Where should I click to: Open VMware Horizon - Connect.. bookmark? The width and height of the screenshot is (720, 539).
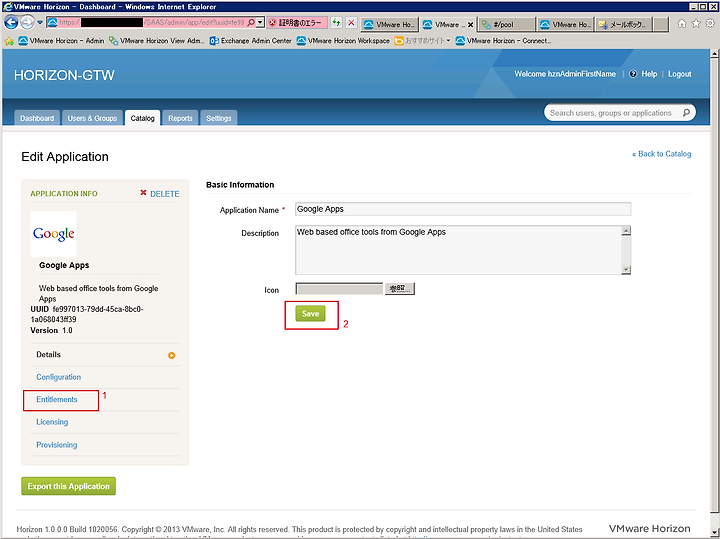point(503,41)
